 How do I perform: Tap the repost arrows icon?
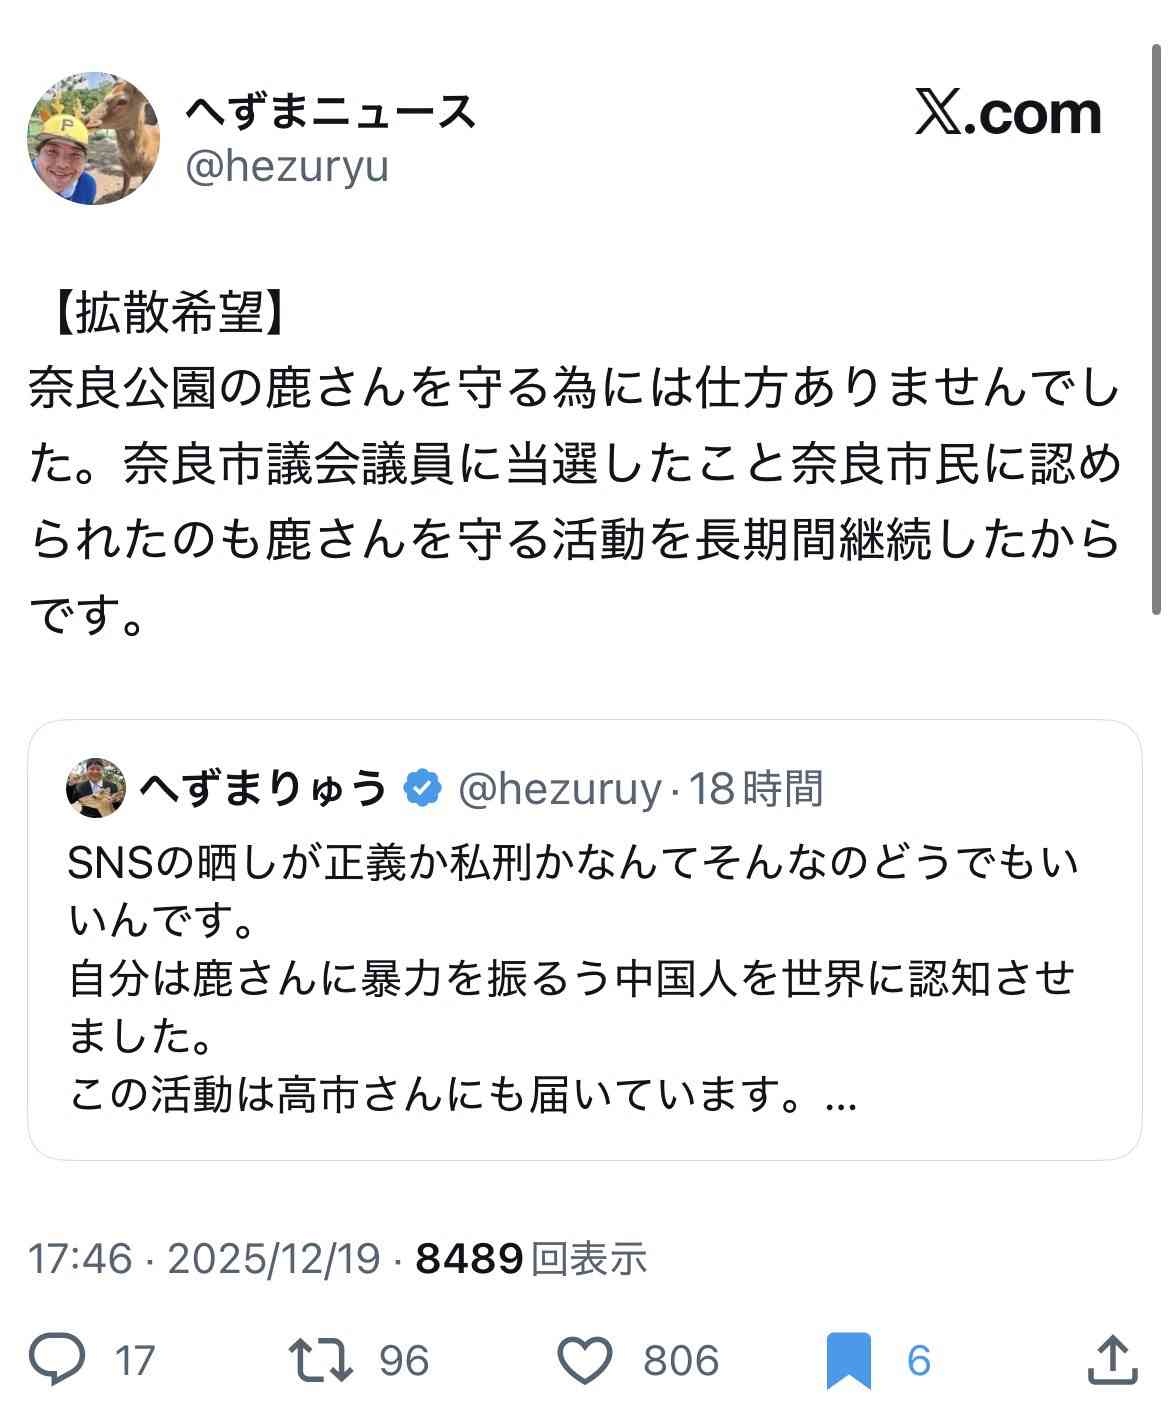320,1360
